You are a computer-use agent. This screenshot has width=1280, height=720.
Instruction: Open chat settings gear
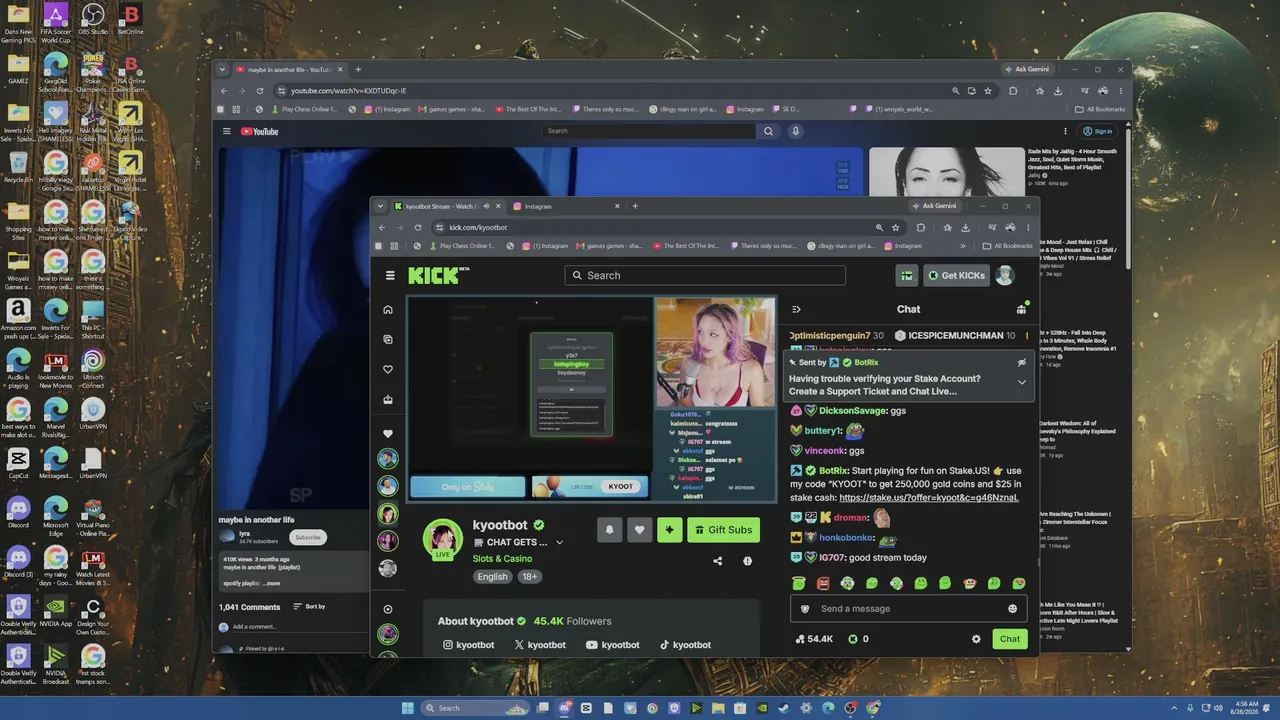[x=976, y=639]
